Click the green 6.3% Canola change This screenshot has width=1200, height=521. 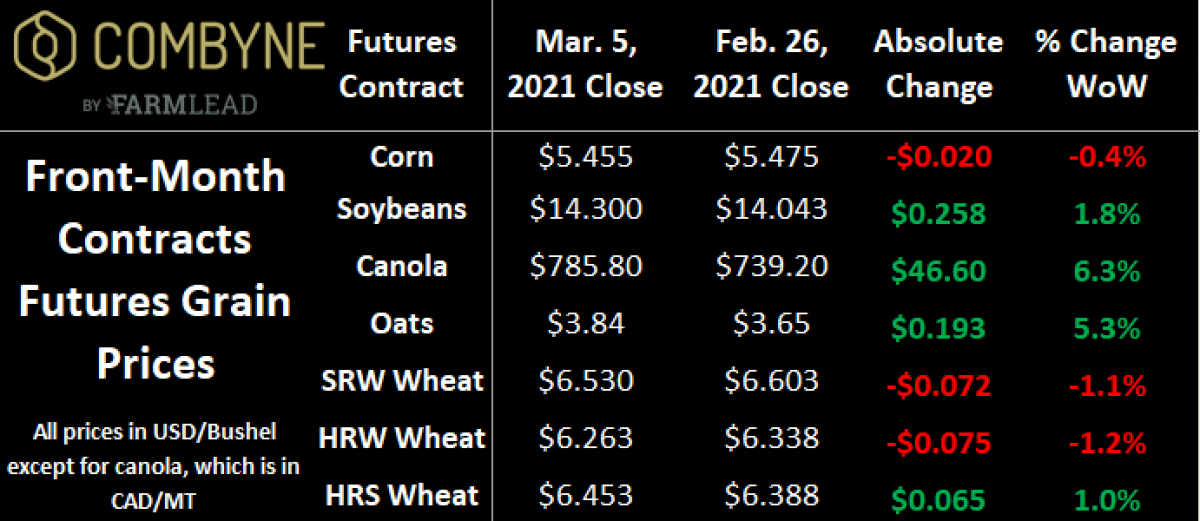click(x=1106, y=267)
